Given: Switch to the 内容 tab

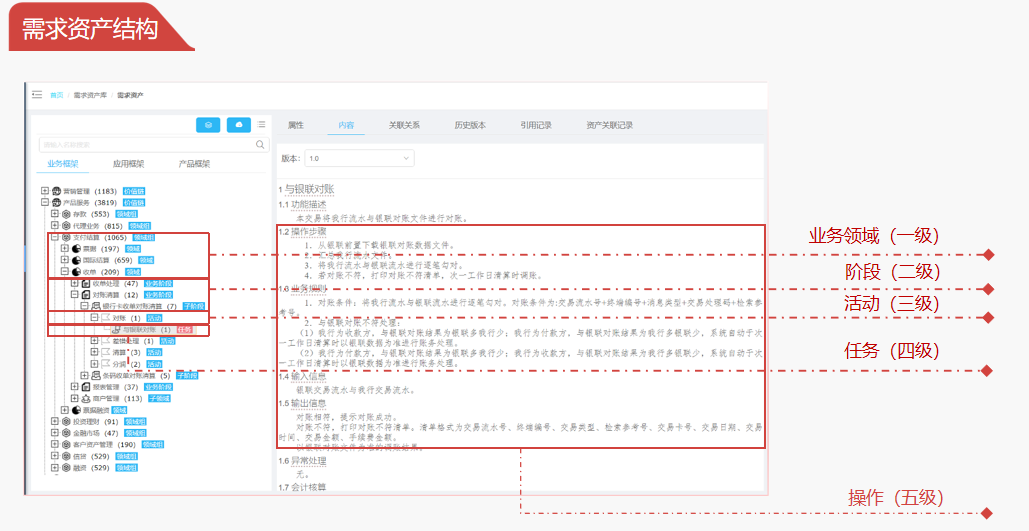Looking at the screenshot, I should pos(346,125).
